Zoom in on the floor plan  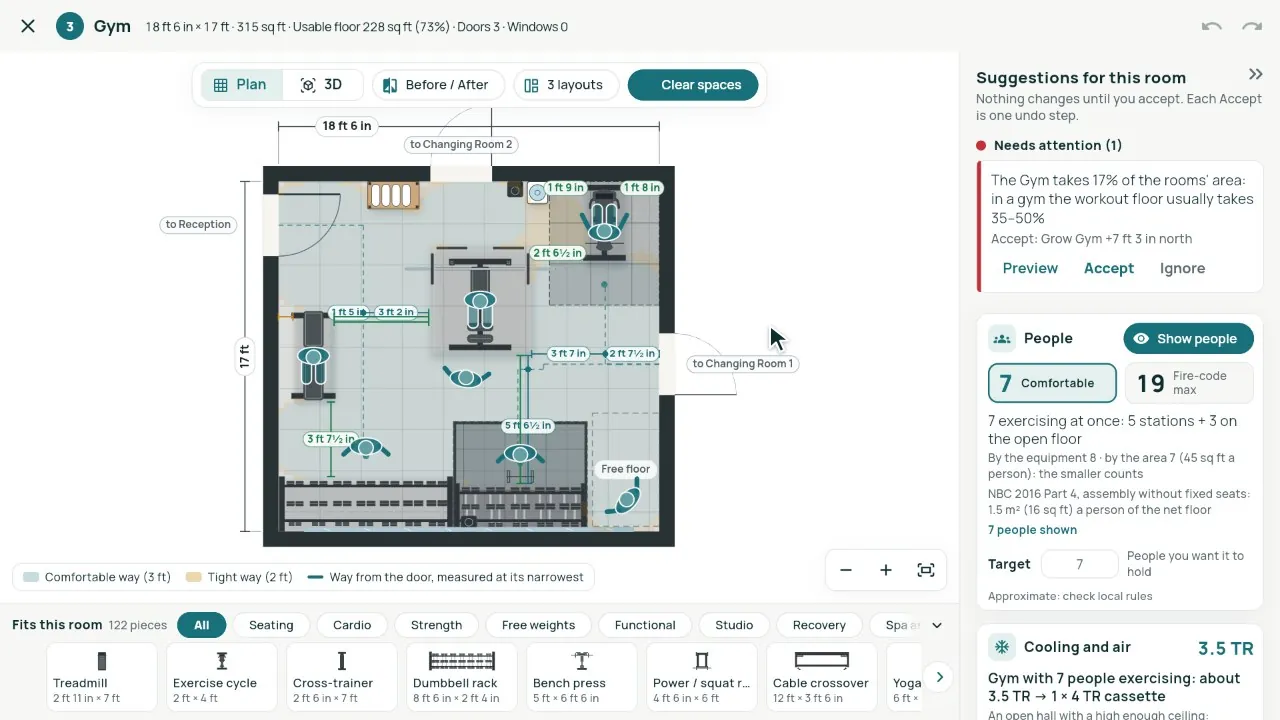coord(886,570)
